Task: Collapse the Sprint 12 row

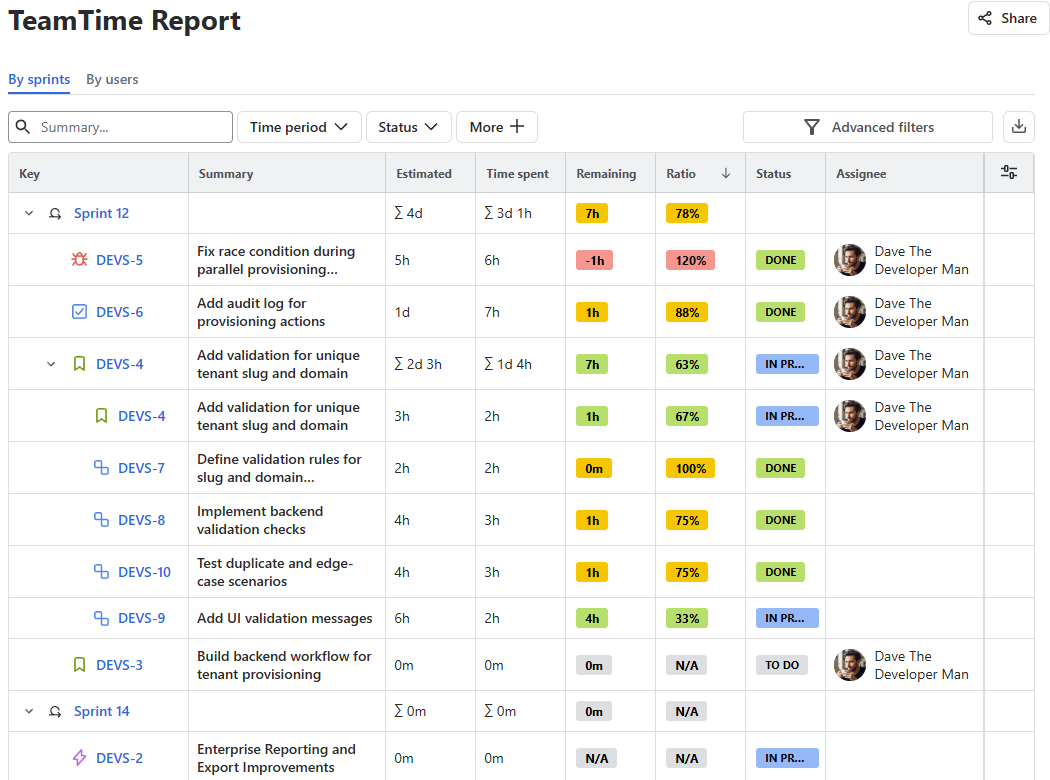Action: [29, 213]
